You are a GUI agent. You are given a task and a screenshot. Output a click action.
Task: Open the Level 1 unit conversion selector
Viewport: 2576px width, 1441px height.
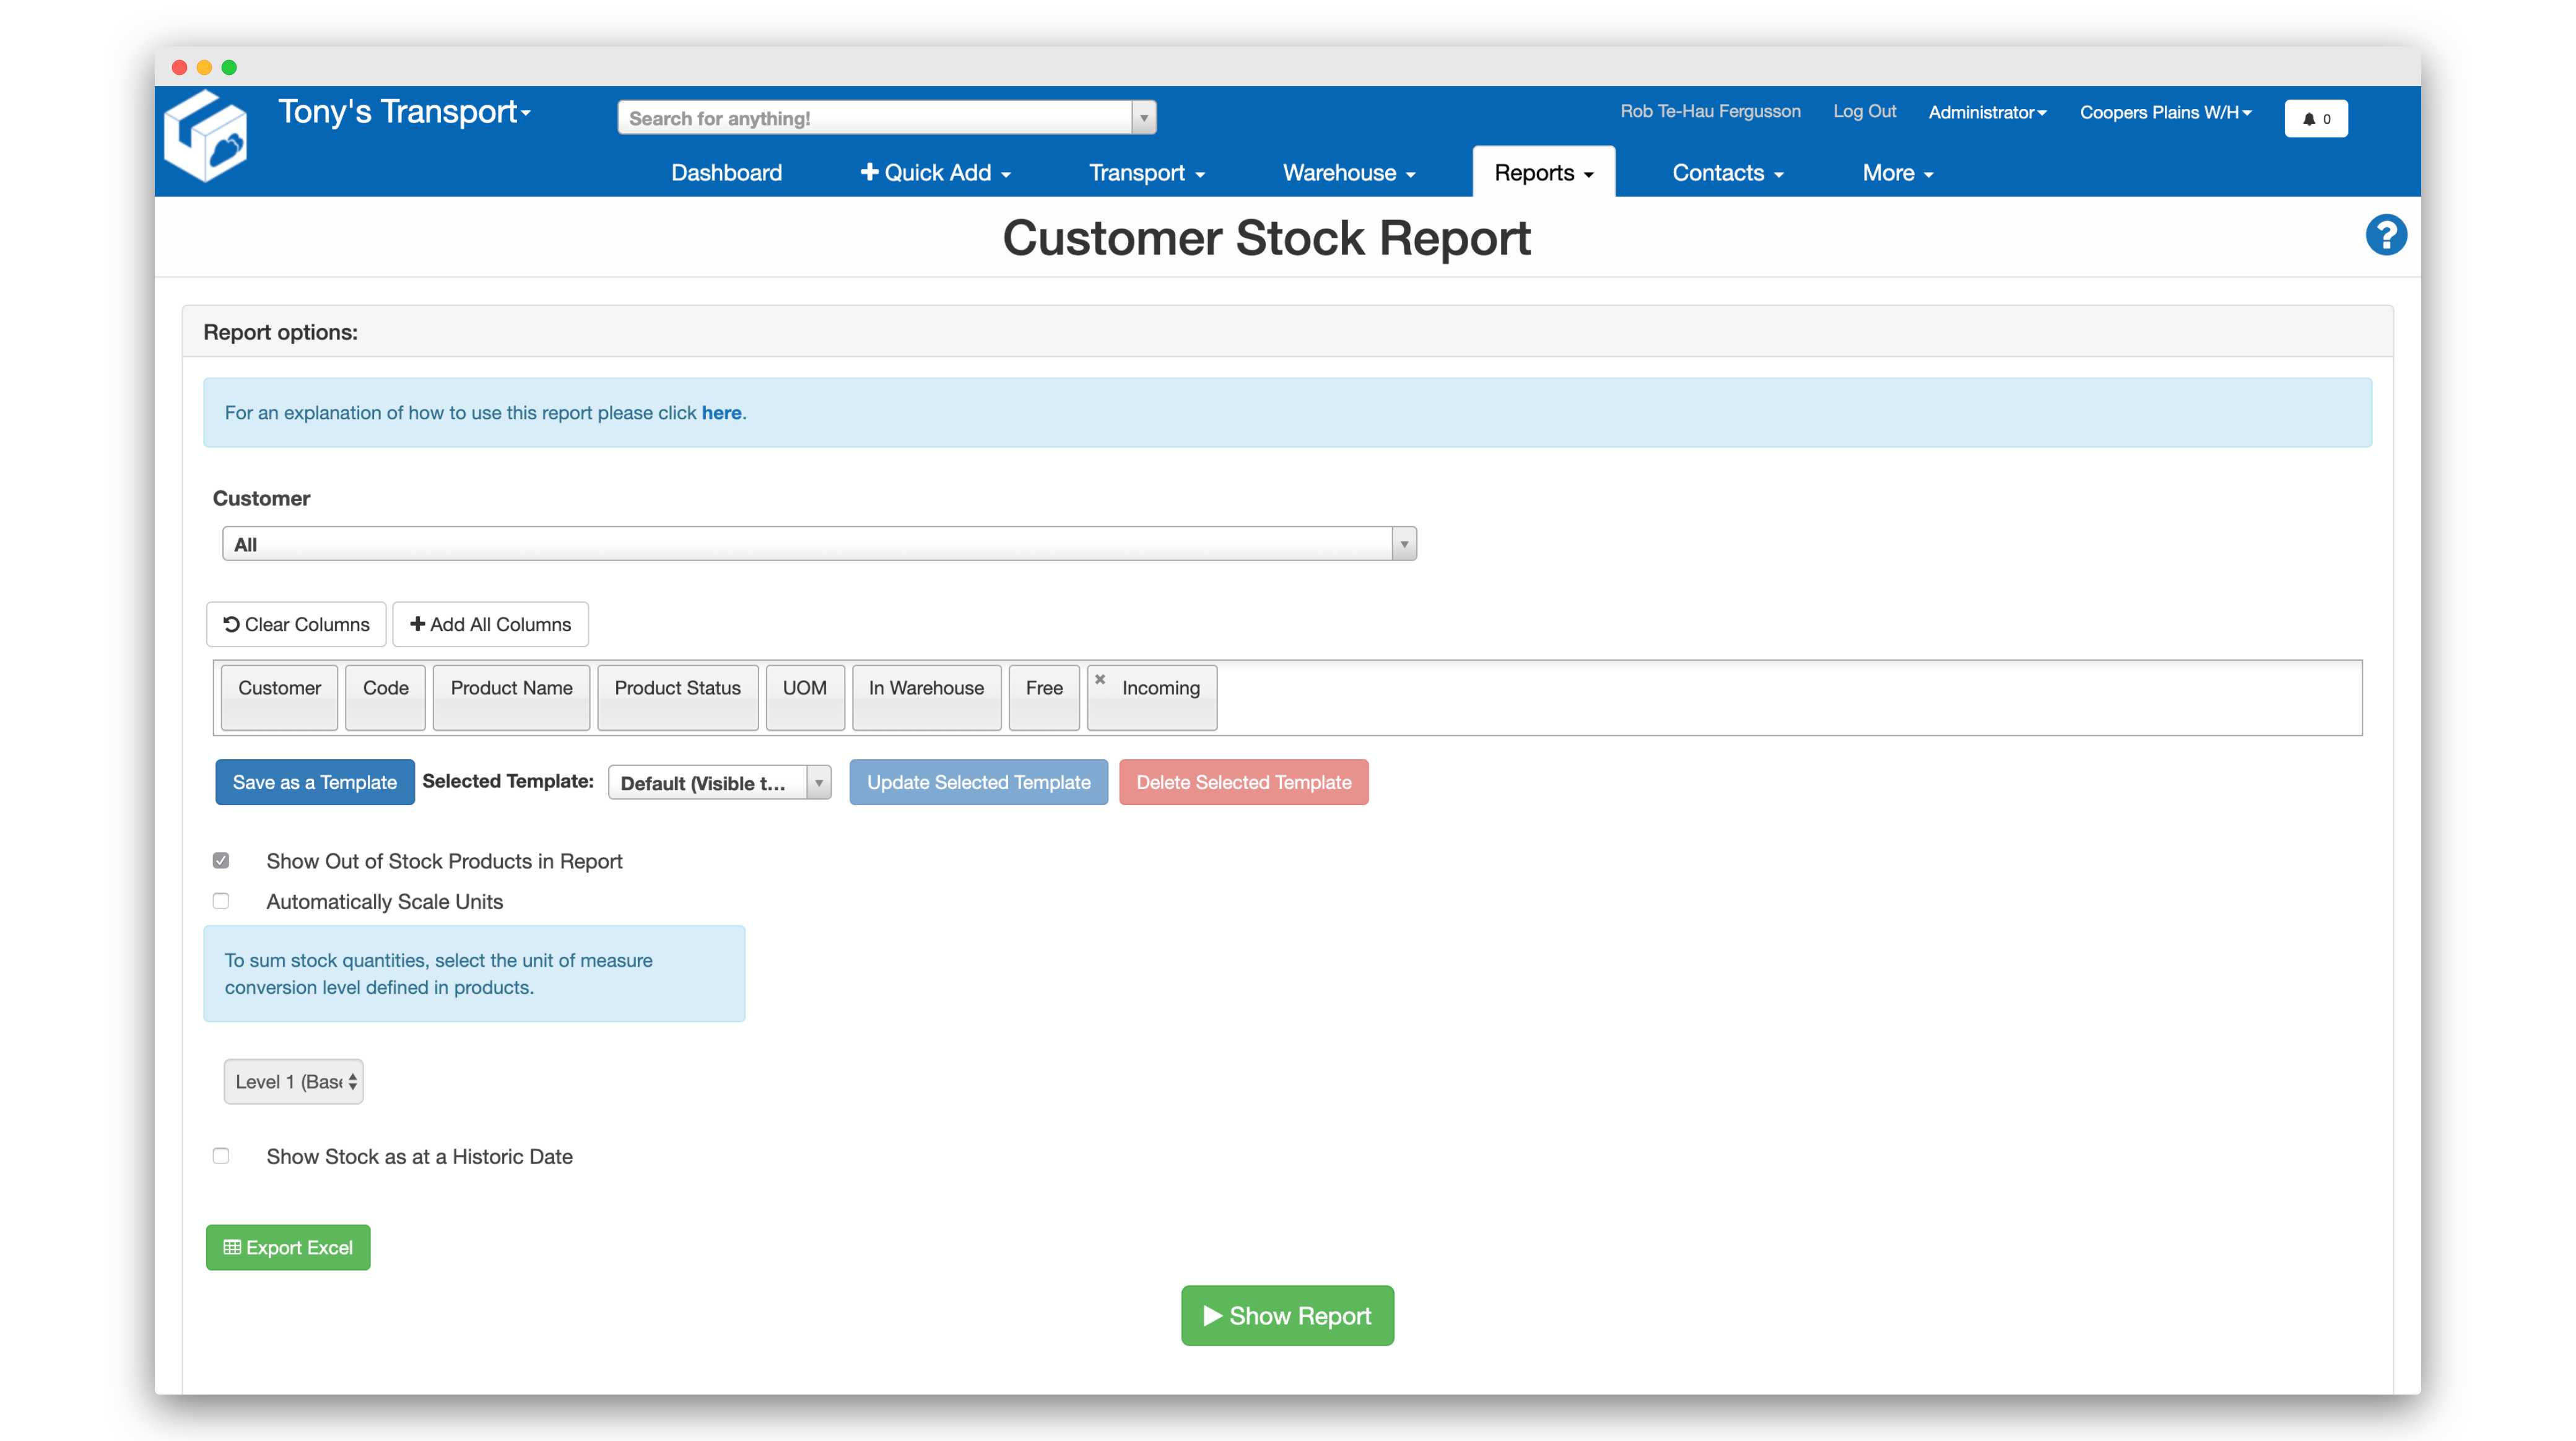coord(292,1081)
